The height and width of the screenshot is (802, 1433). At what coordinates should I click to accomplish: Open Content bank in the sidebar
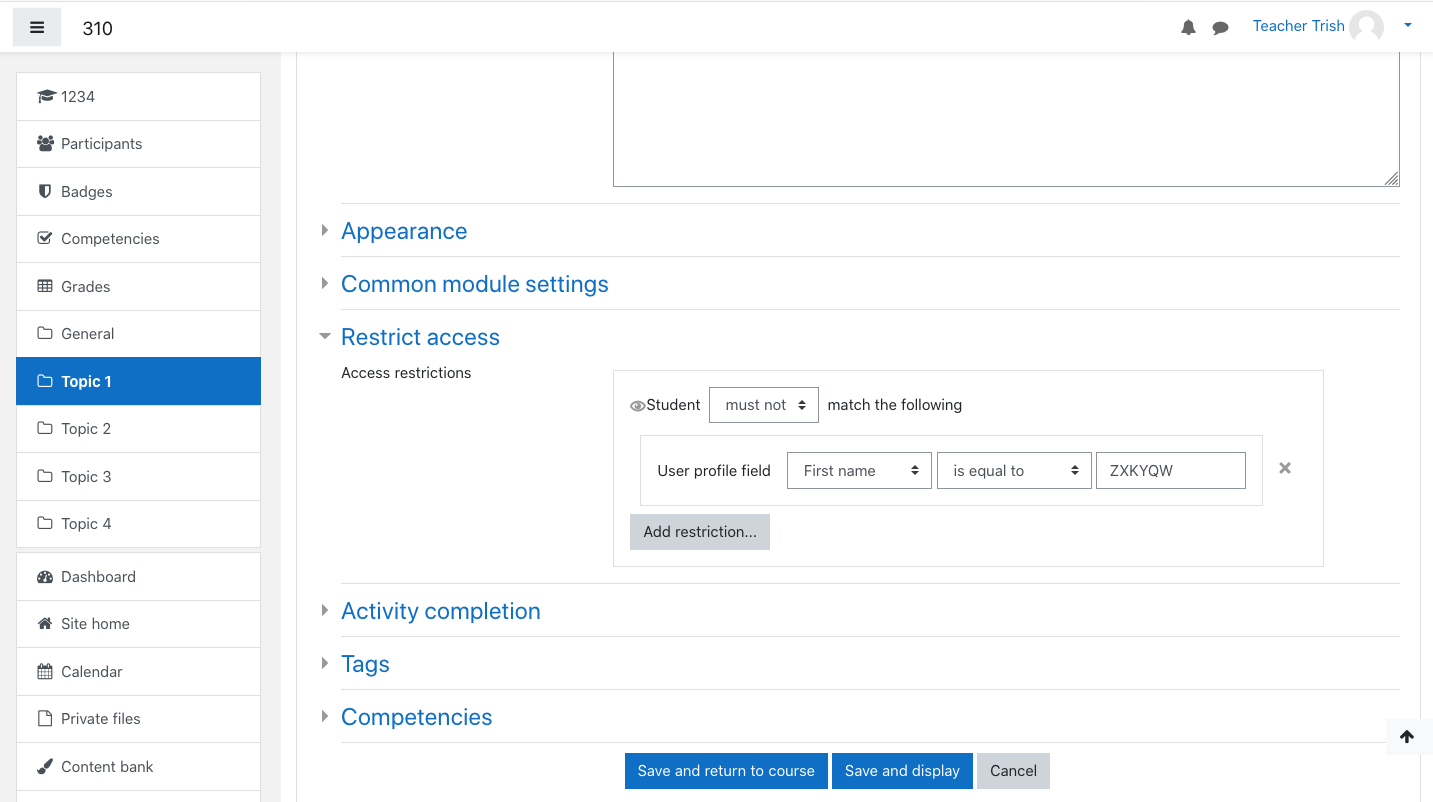[139, 767]
